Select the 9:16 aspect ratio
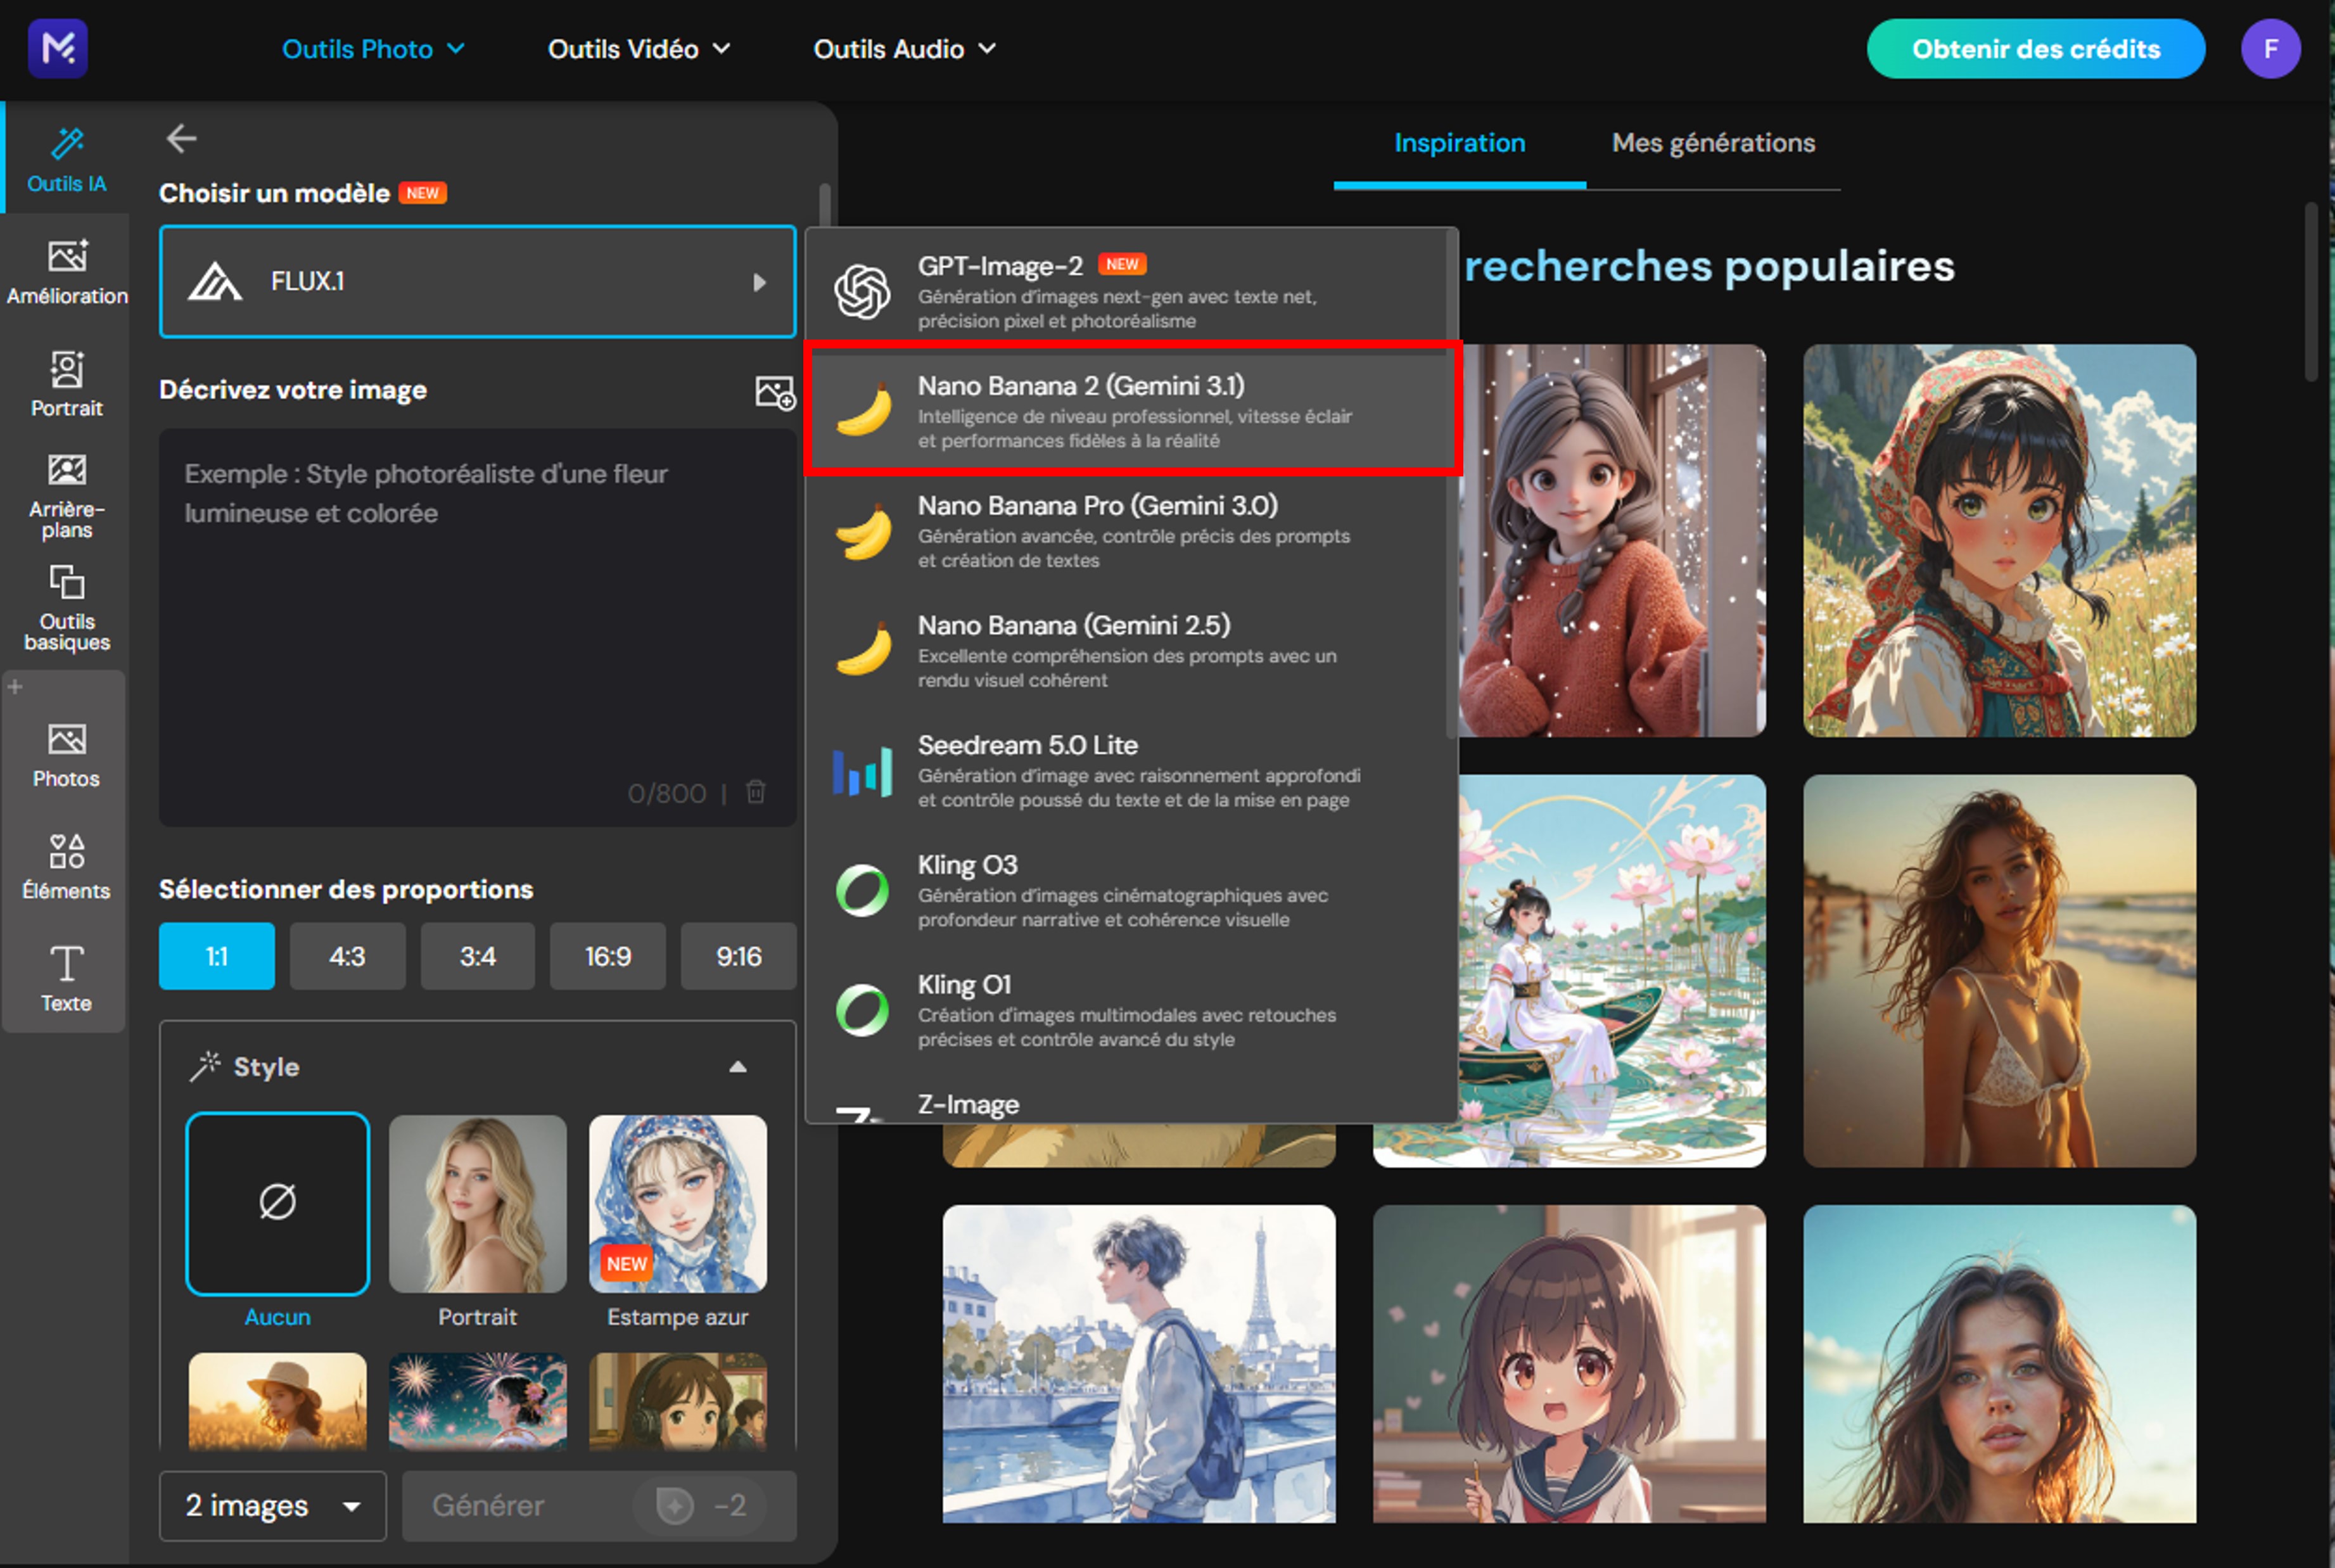Image resolution: width=2335 pixels, height=1568 pixels. (x=738, y=956)
